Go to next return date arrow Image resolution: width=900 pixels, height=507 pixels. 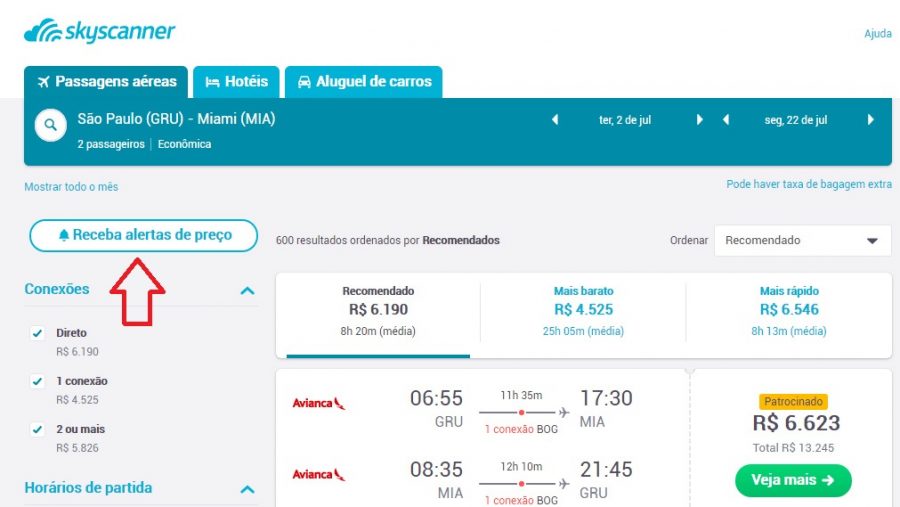click(870, 120)
